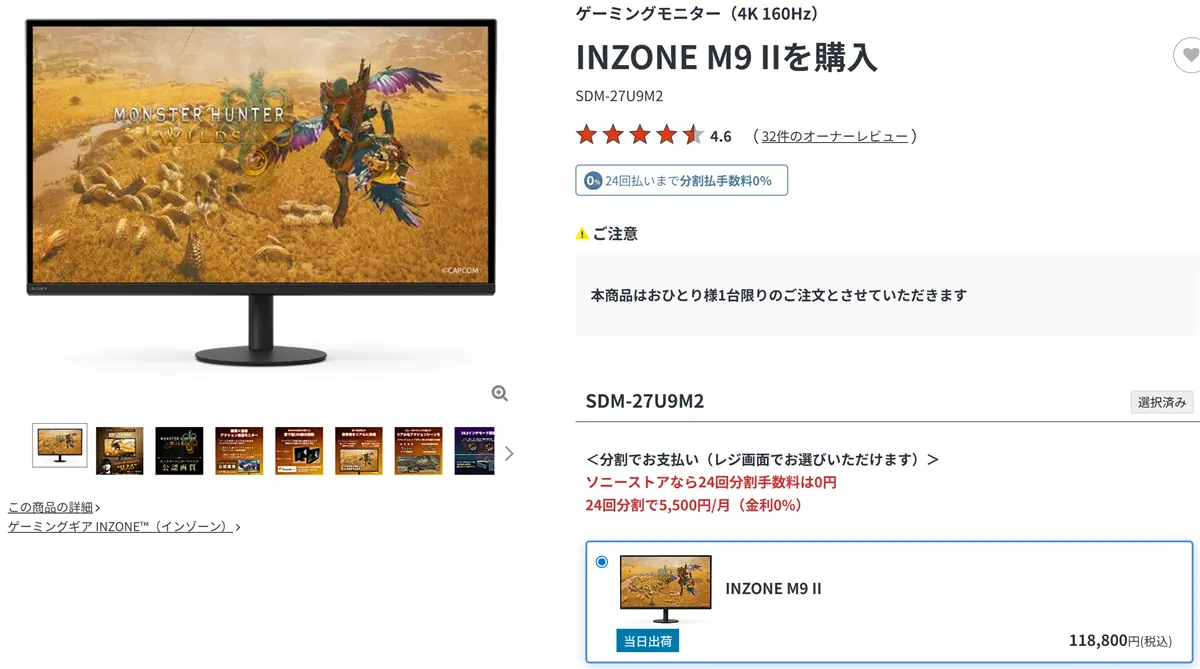Click the heart favorite icon
1200x669 pixels.
click(x=1188, y=55)
